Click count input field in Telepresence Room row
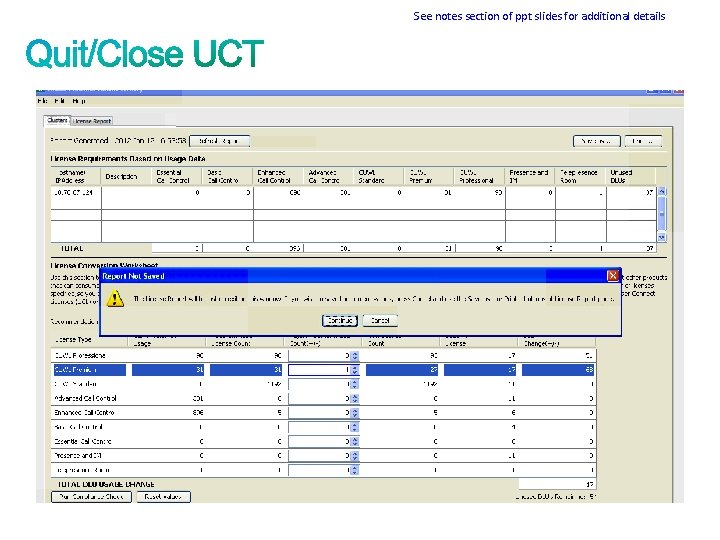 click(320, 470)
